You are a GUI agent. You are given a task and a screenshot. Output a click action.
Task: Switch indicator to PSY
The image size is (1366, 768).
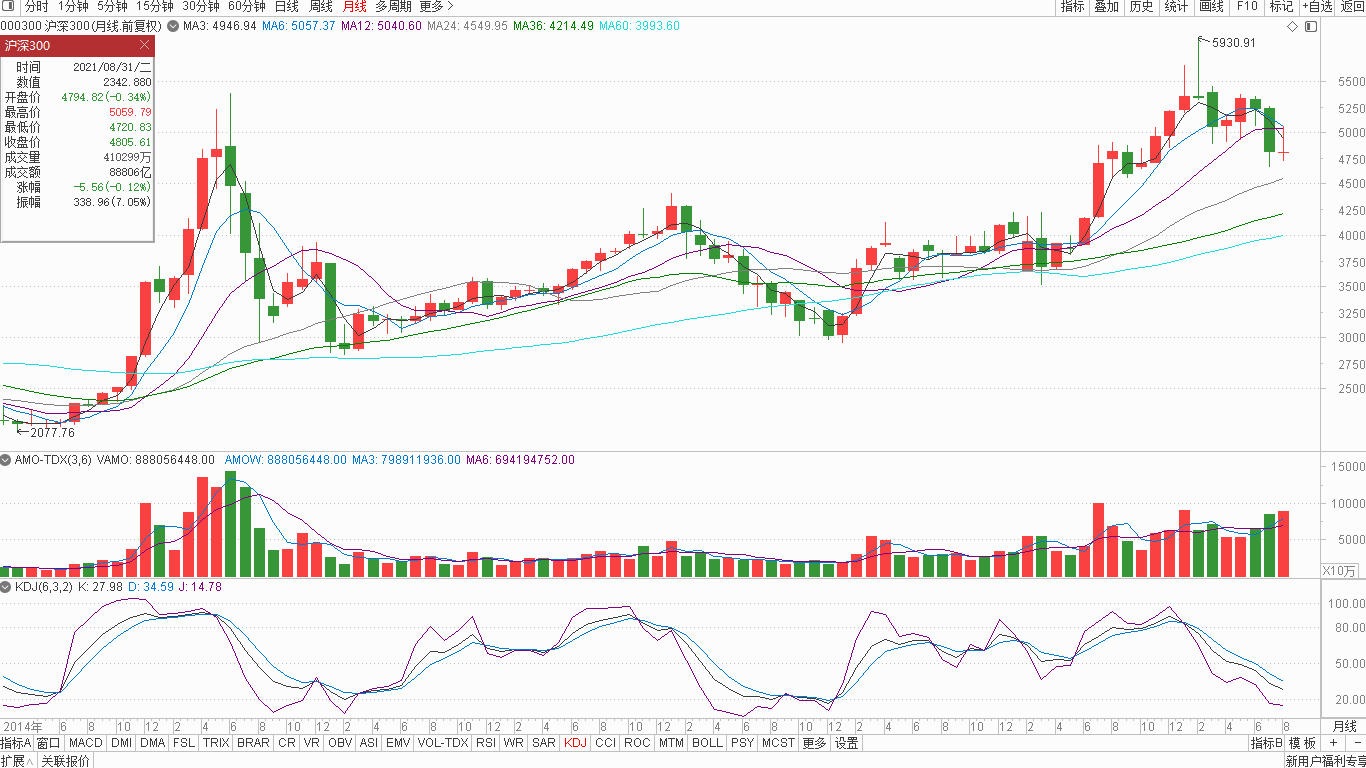(x=742, y=743)
